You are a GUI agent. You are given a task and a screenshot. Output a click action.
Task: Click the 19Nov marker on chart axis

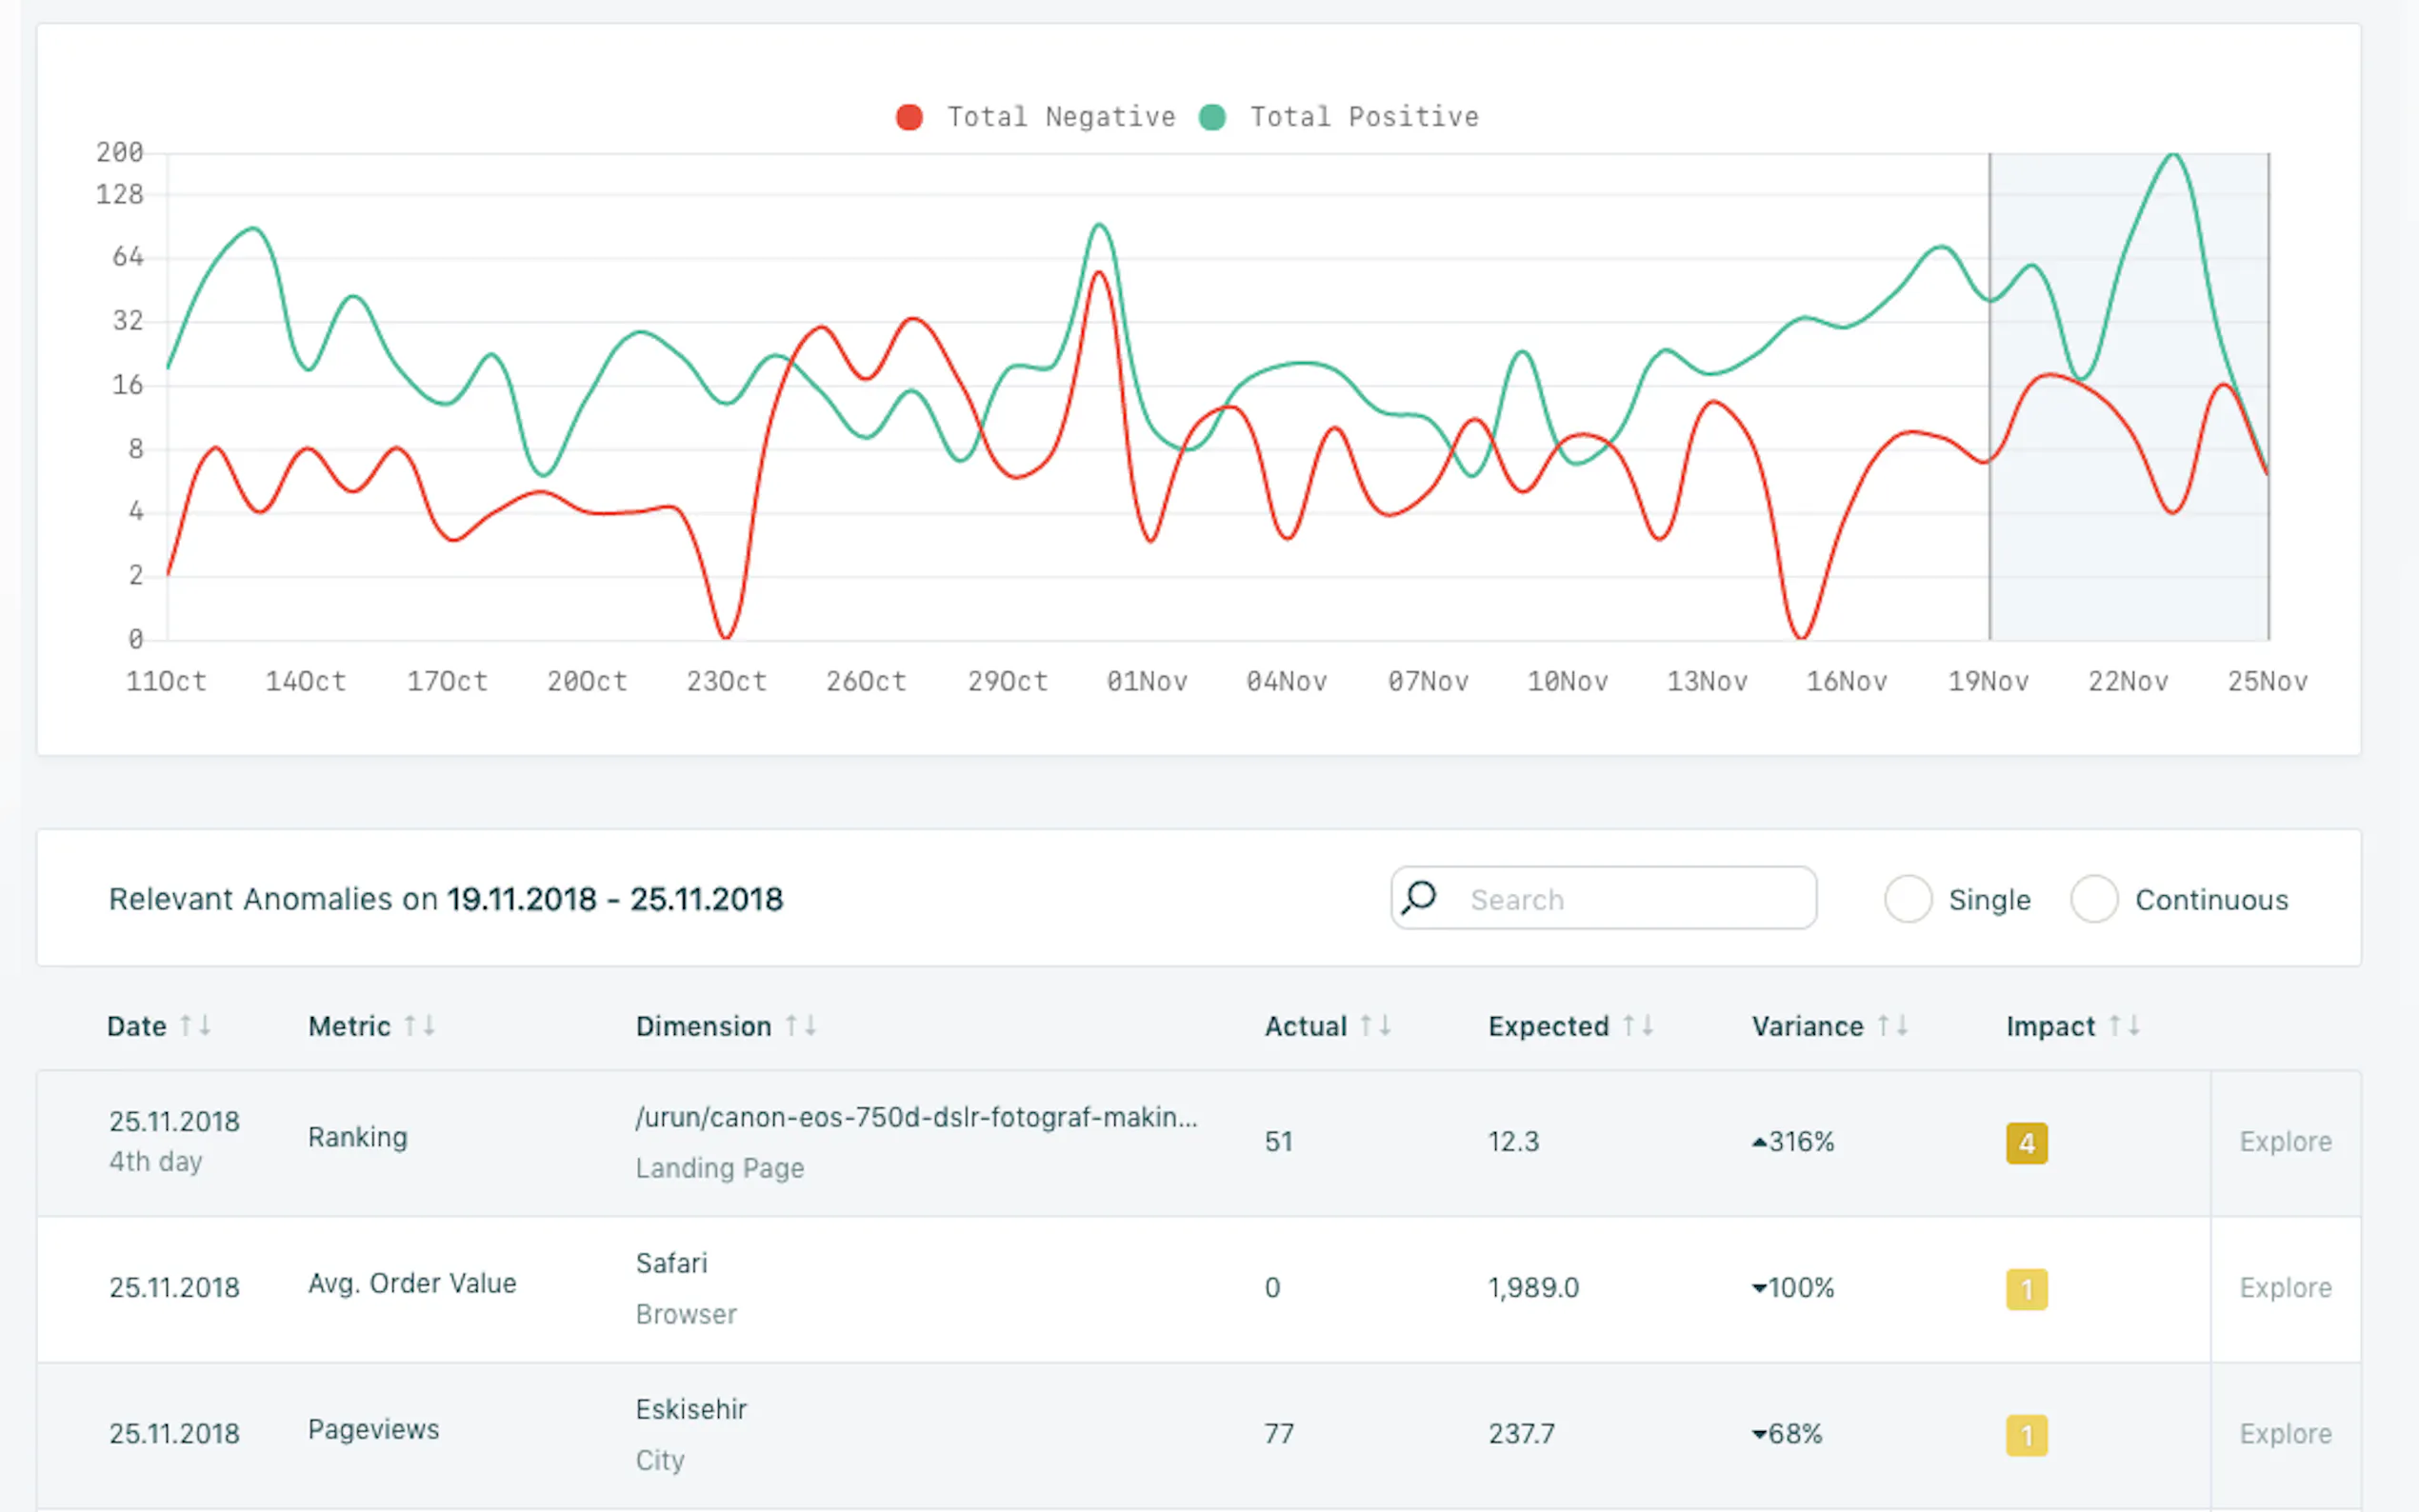click(x=1988, y=682)
